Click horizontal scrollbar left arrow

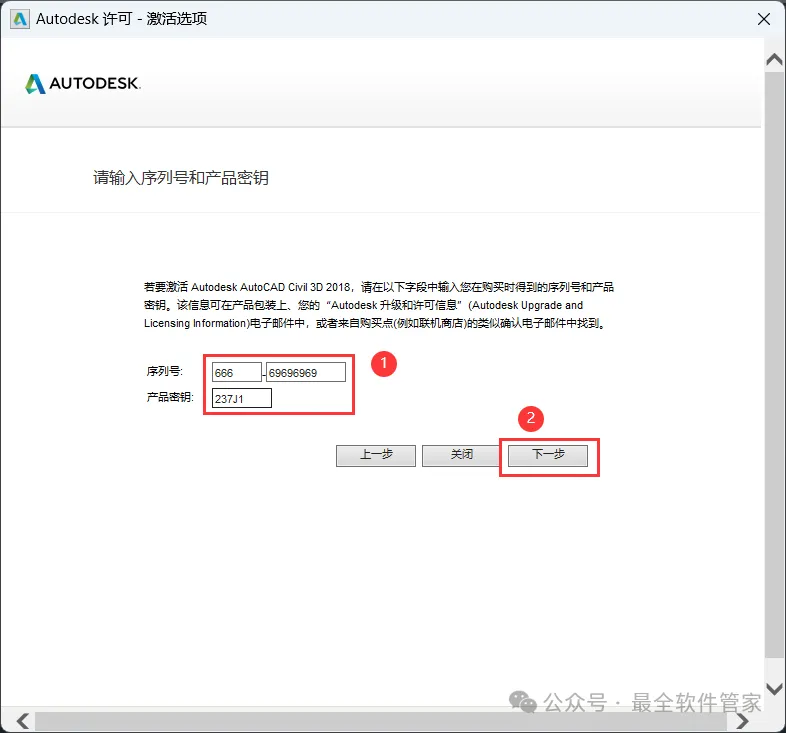[x=22, y=721]
